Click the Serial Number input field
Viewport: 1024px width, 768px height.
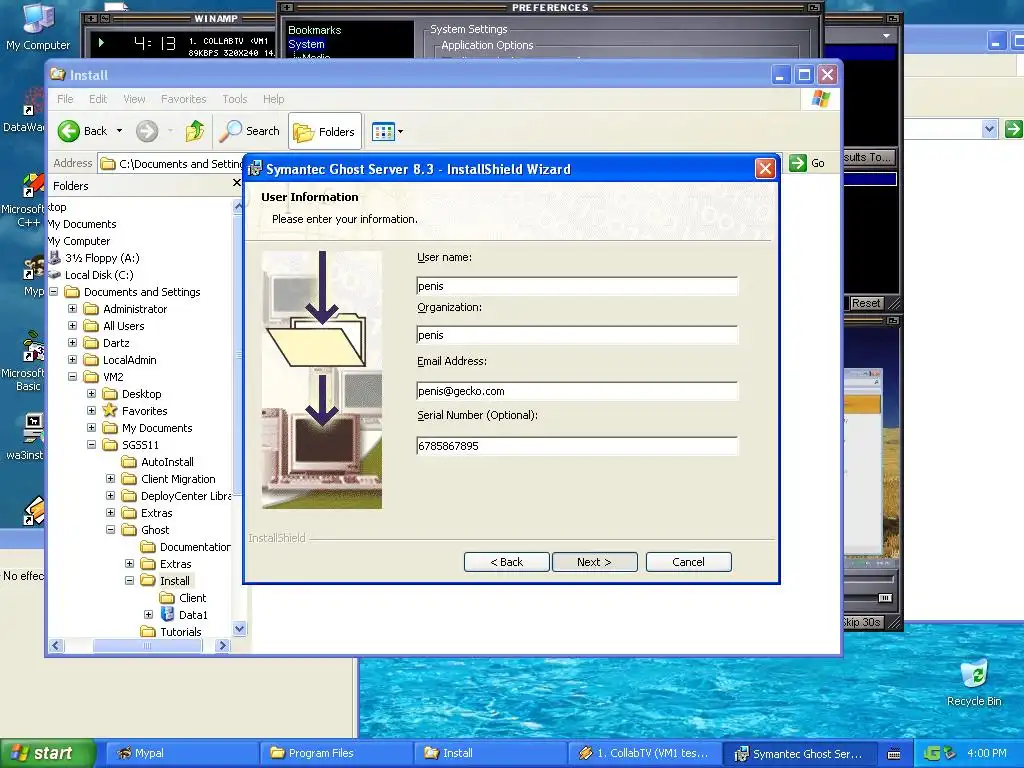(577, 446)
